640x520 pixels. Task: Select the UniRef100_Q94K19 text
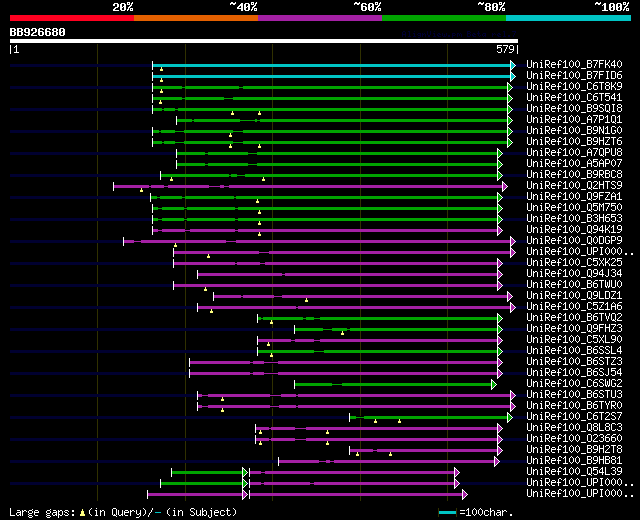574,229
